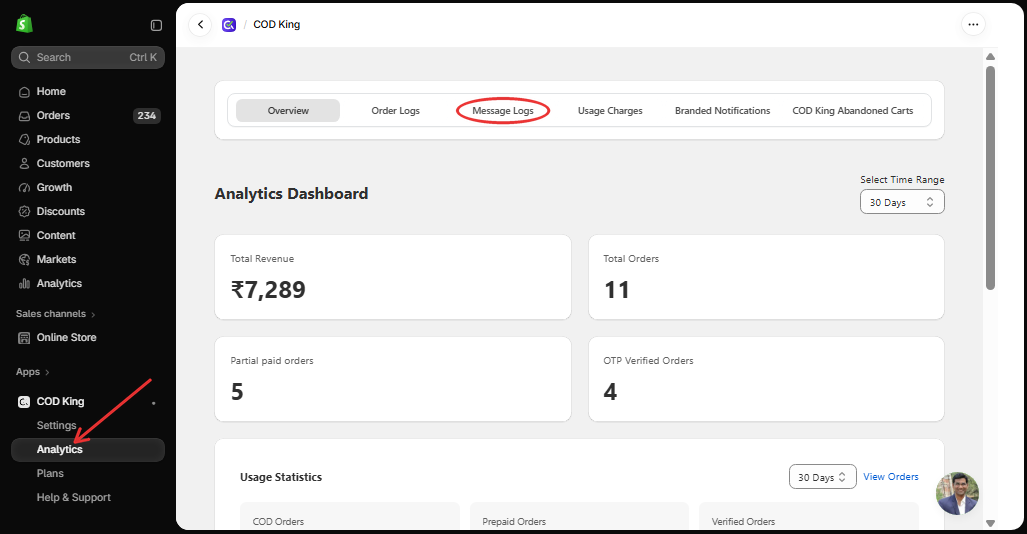Screen dimensions: 1027x534
Task: Click the OTP Verified Orders value 4
Action: click(x=610, y=392)
